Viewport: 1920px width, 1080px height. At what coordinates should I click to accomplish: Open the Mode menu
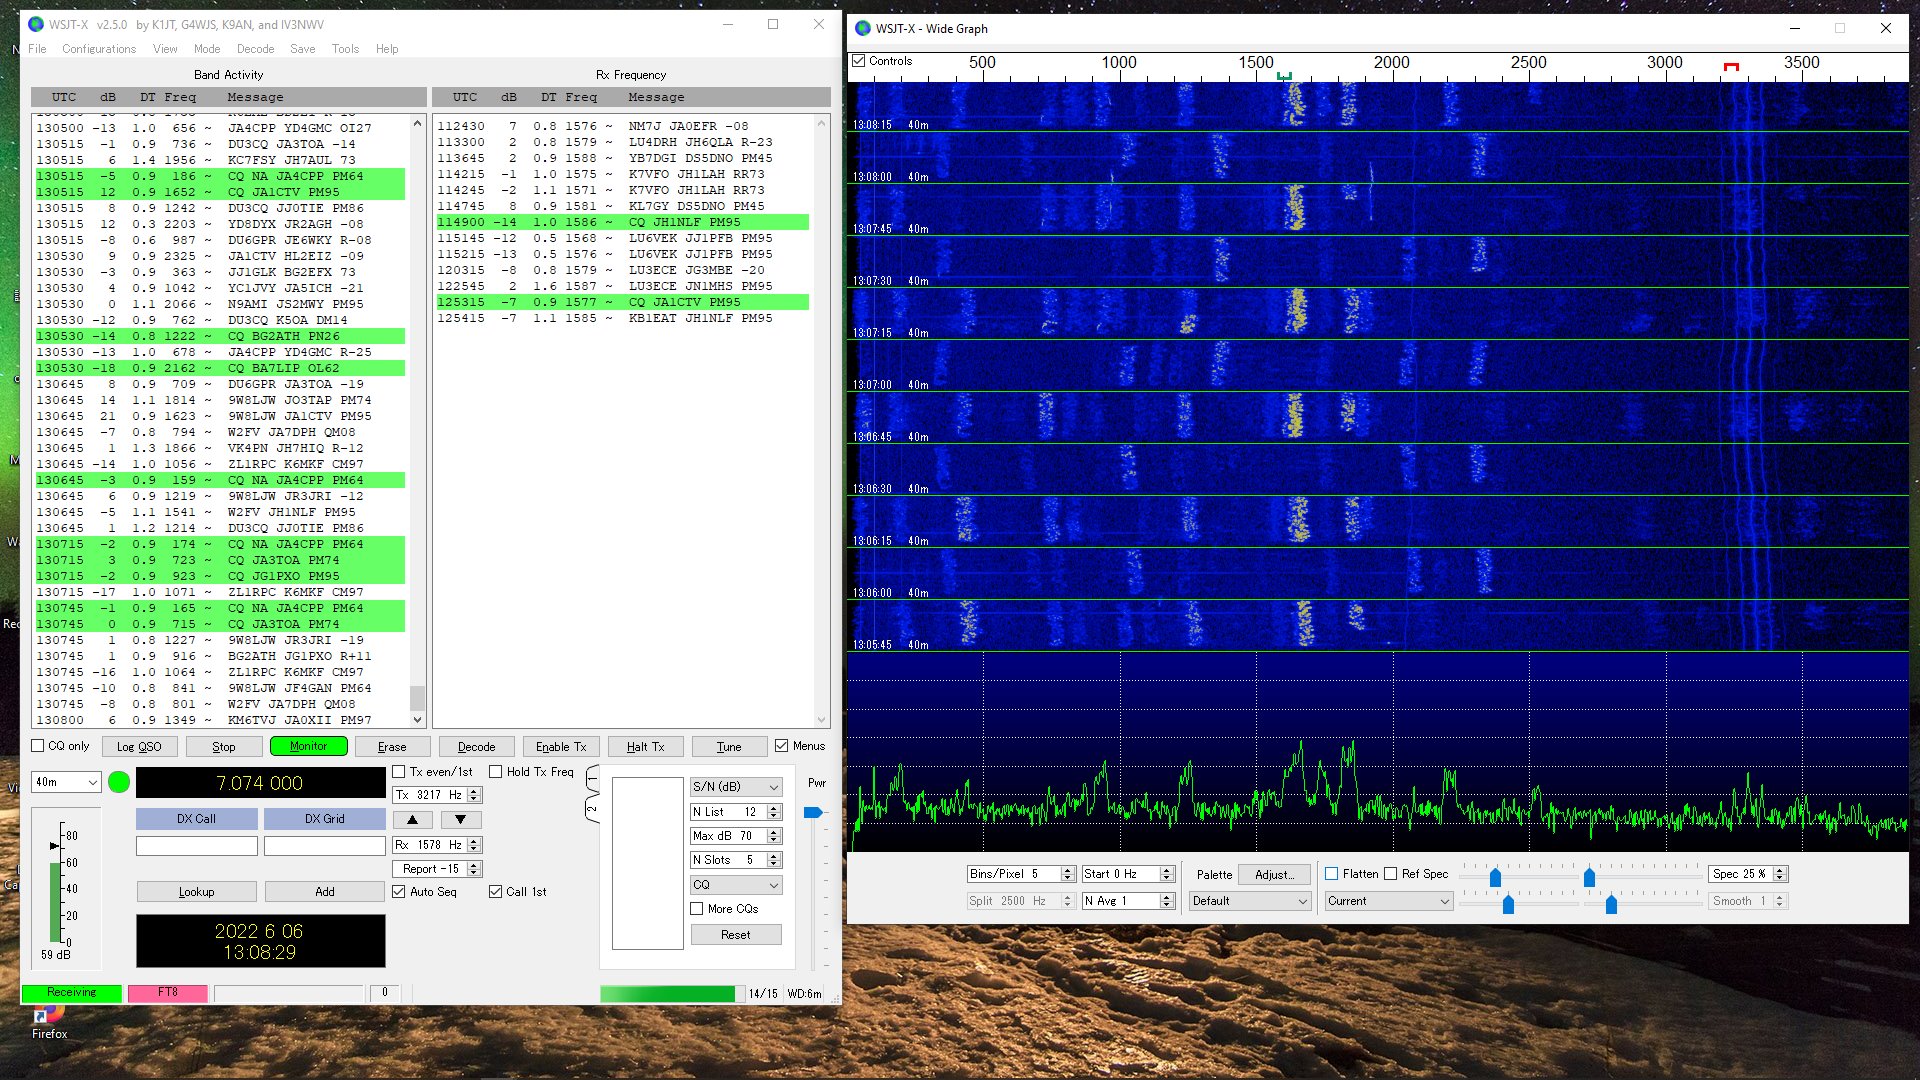point(207,49)
